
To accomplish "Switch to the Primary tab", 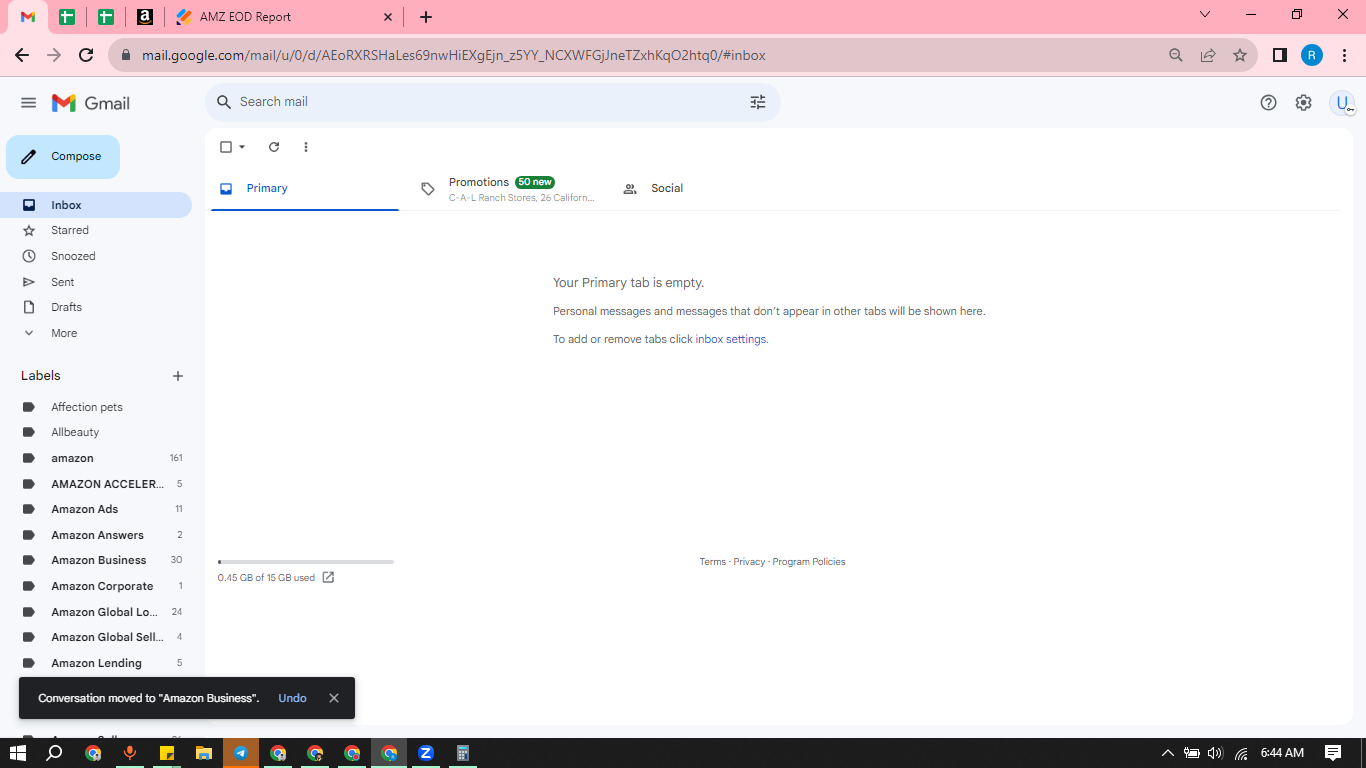I will click(305, 188).
